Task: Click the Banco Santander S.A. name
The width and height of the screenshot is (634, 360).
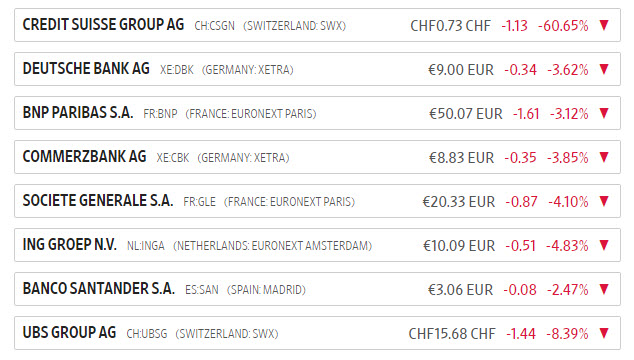Action: coord(99,289)
